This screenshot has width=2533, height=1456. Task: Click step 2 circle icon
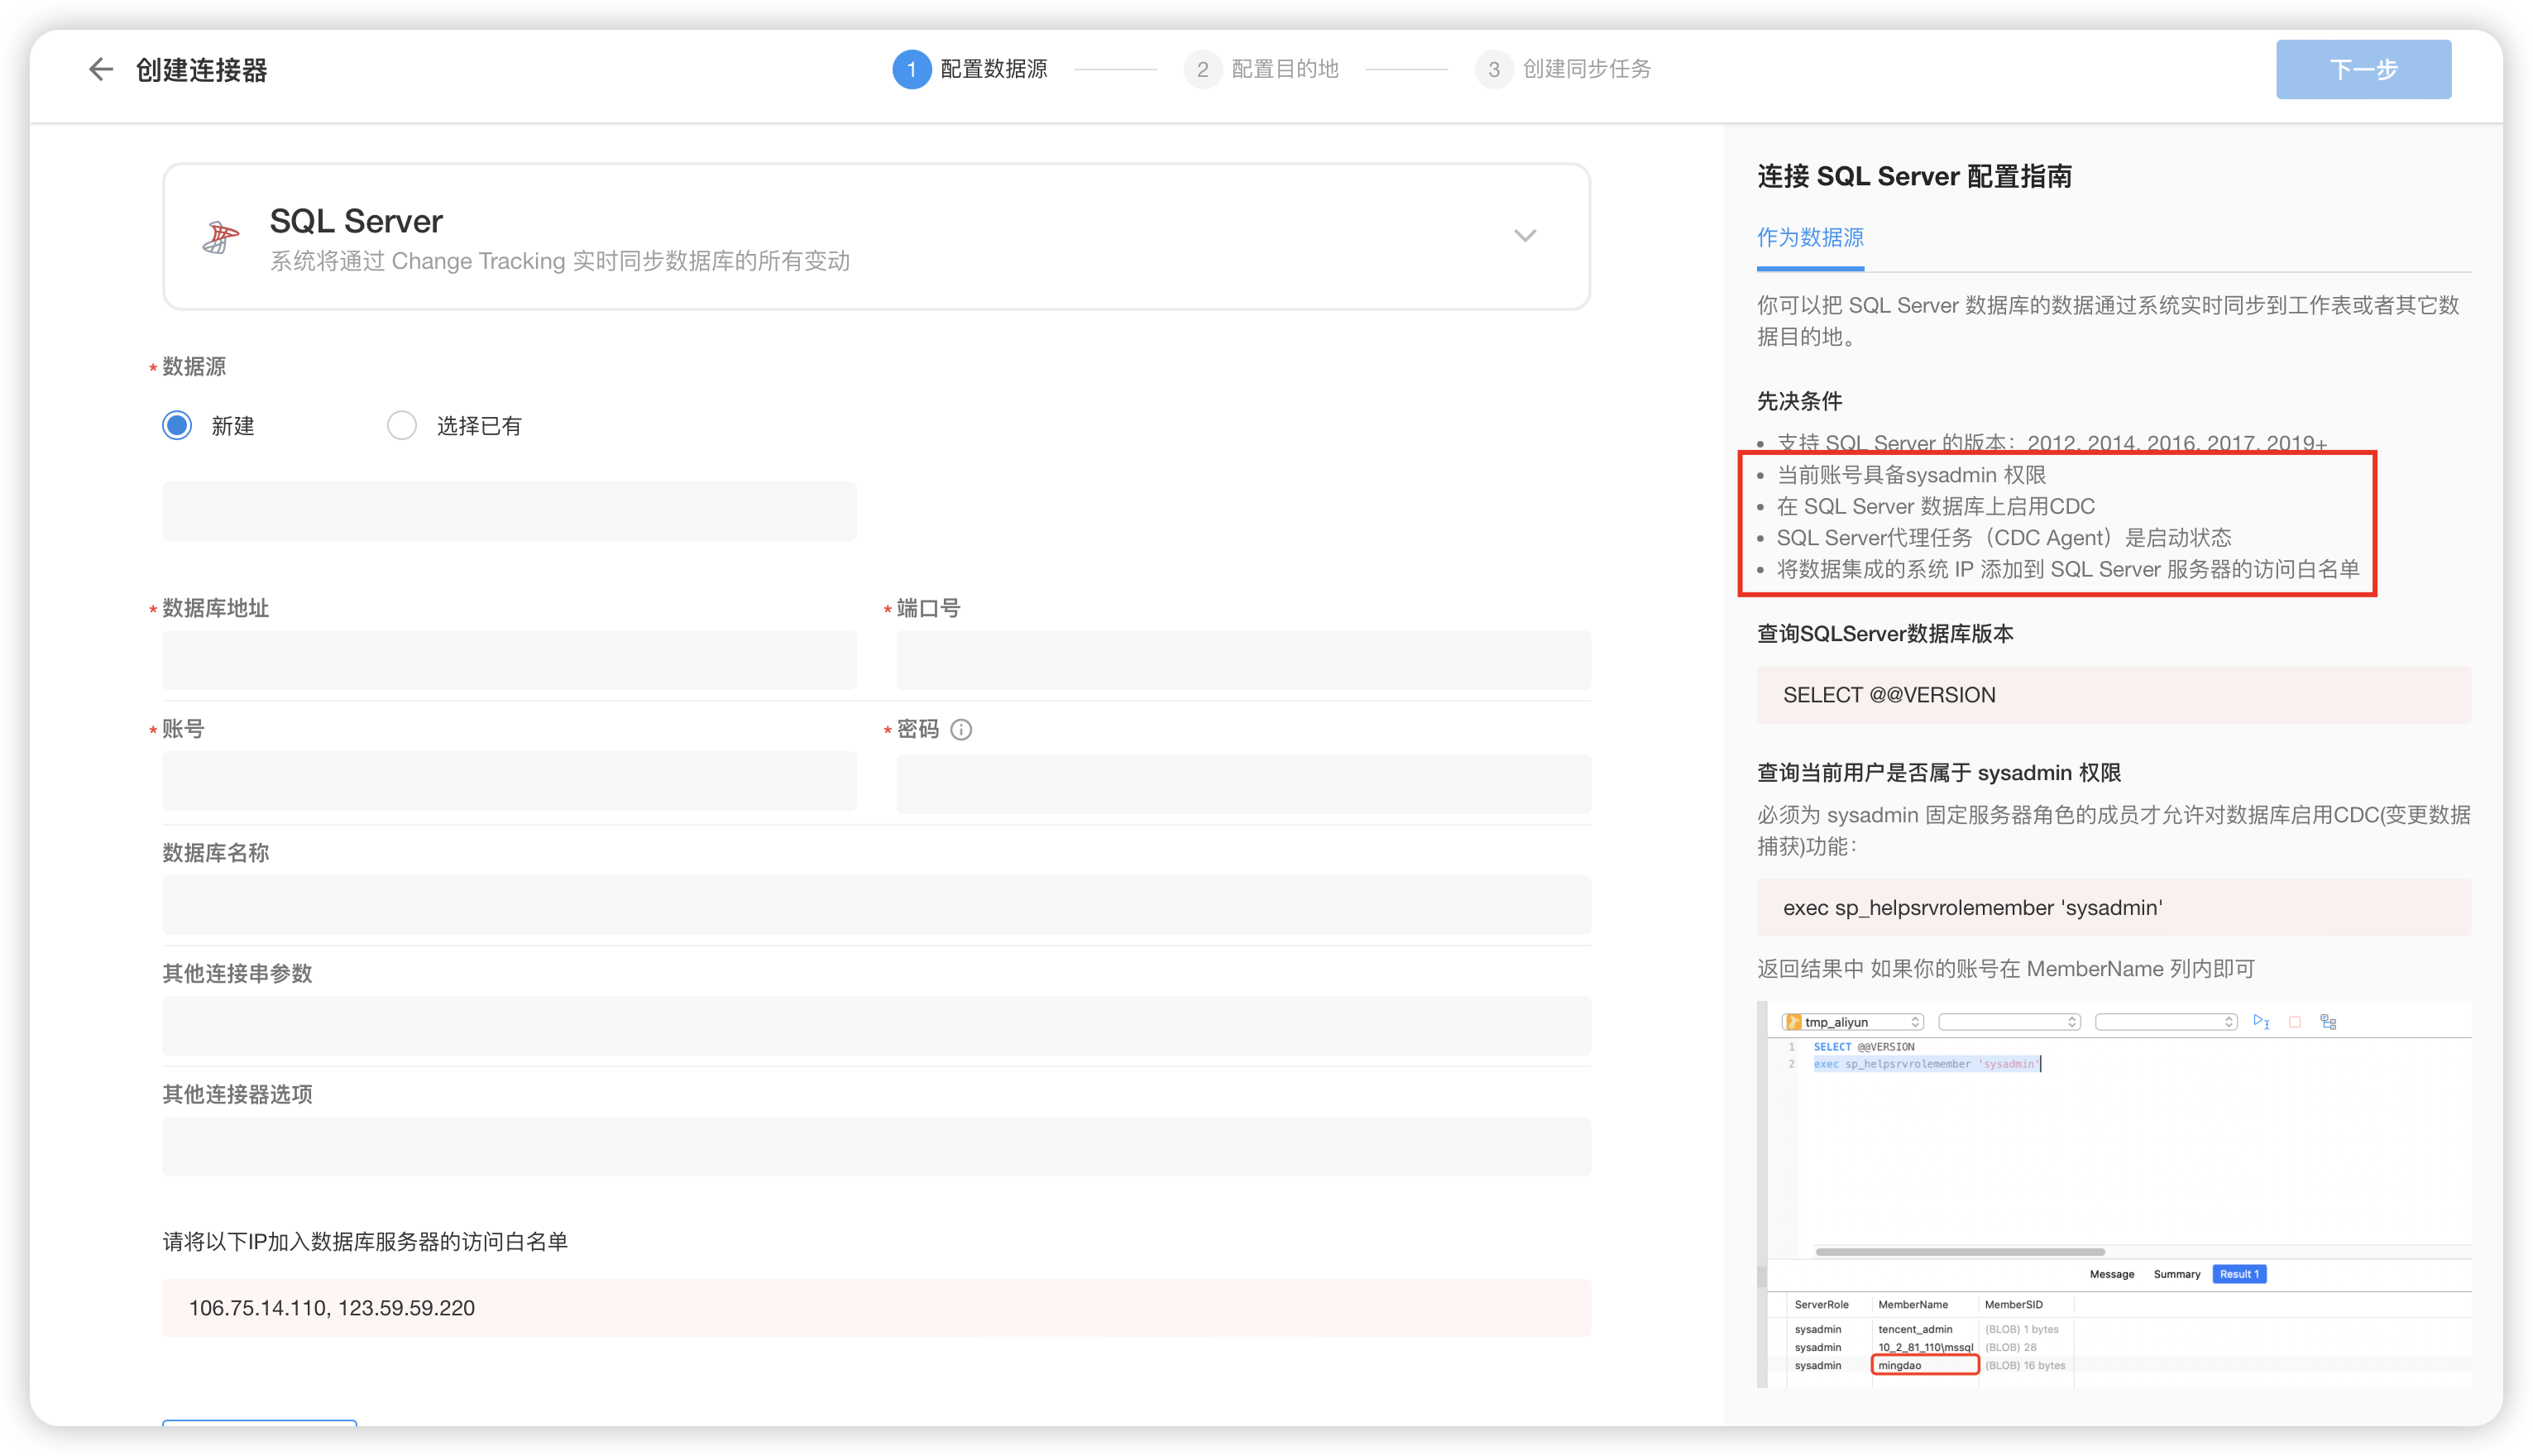coord(1202,69)
